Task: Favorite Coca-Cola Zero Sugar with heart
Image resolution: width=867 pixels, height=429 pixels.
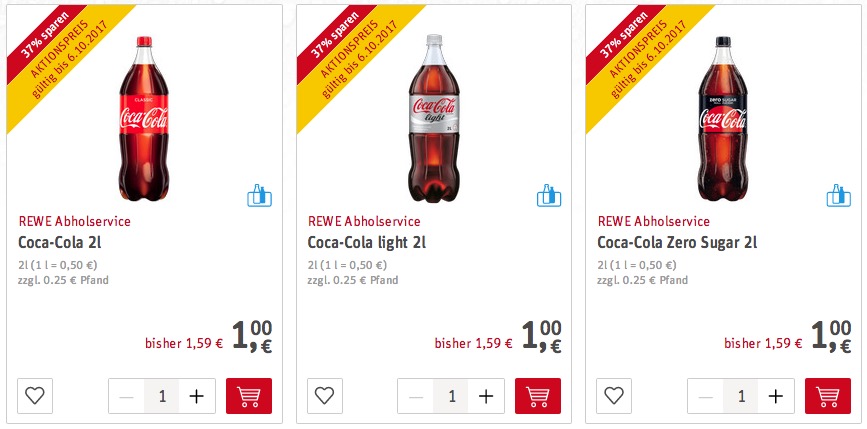Action: [x=614, y=396]
